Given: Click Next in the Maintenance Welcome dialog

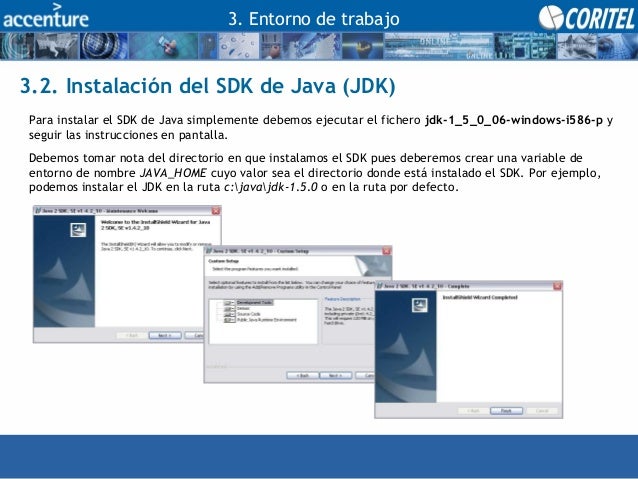Looking at the screenshot, I should coord(165,335).
